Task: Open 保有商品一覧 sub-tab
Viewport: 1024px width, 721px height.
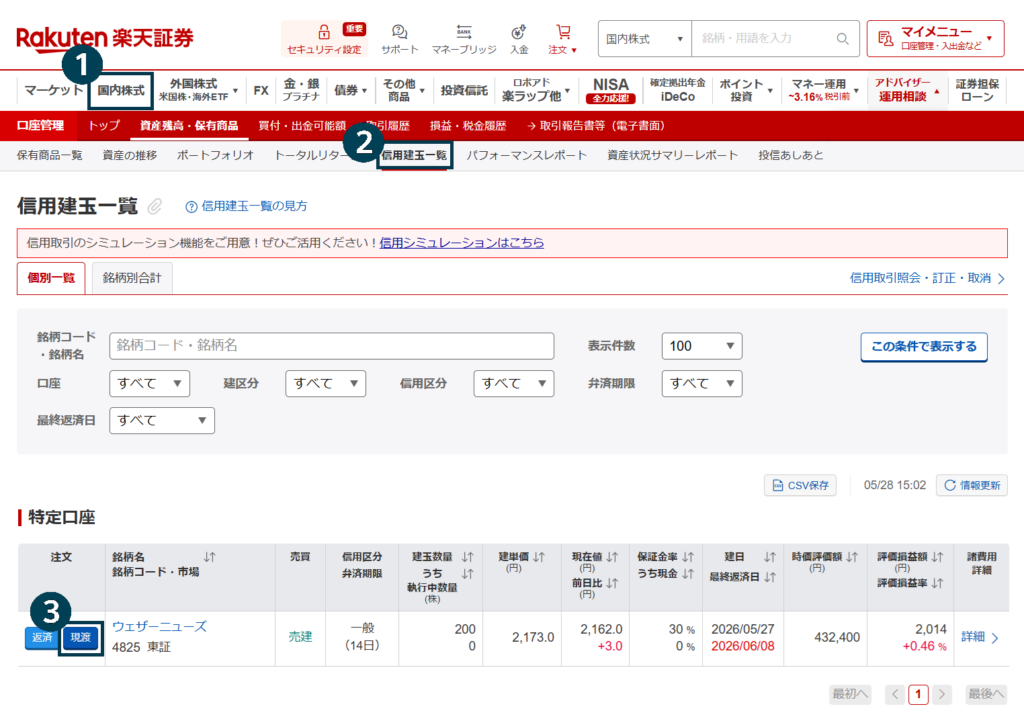Action: [50, 155]
